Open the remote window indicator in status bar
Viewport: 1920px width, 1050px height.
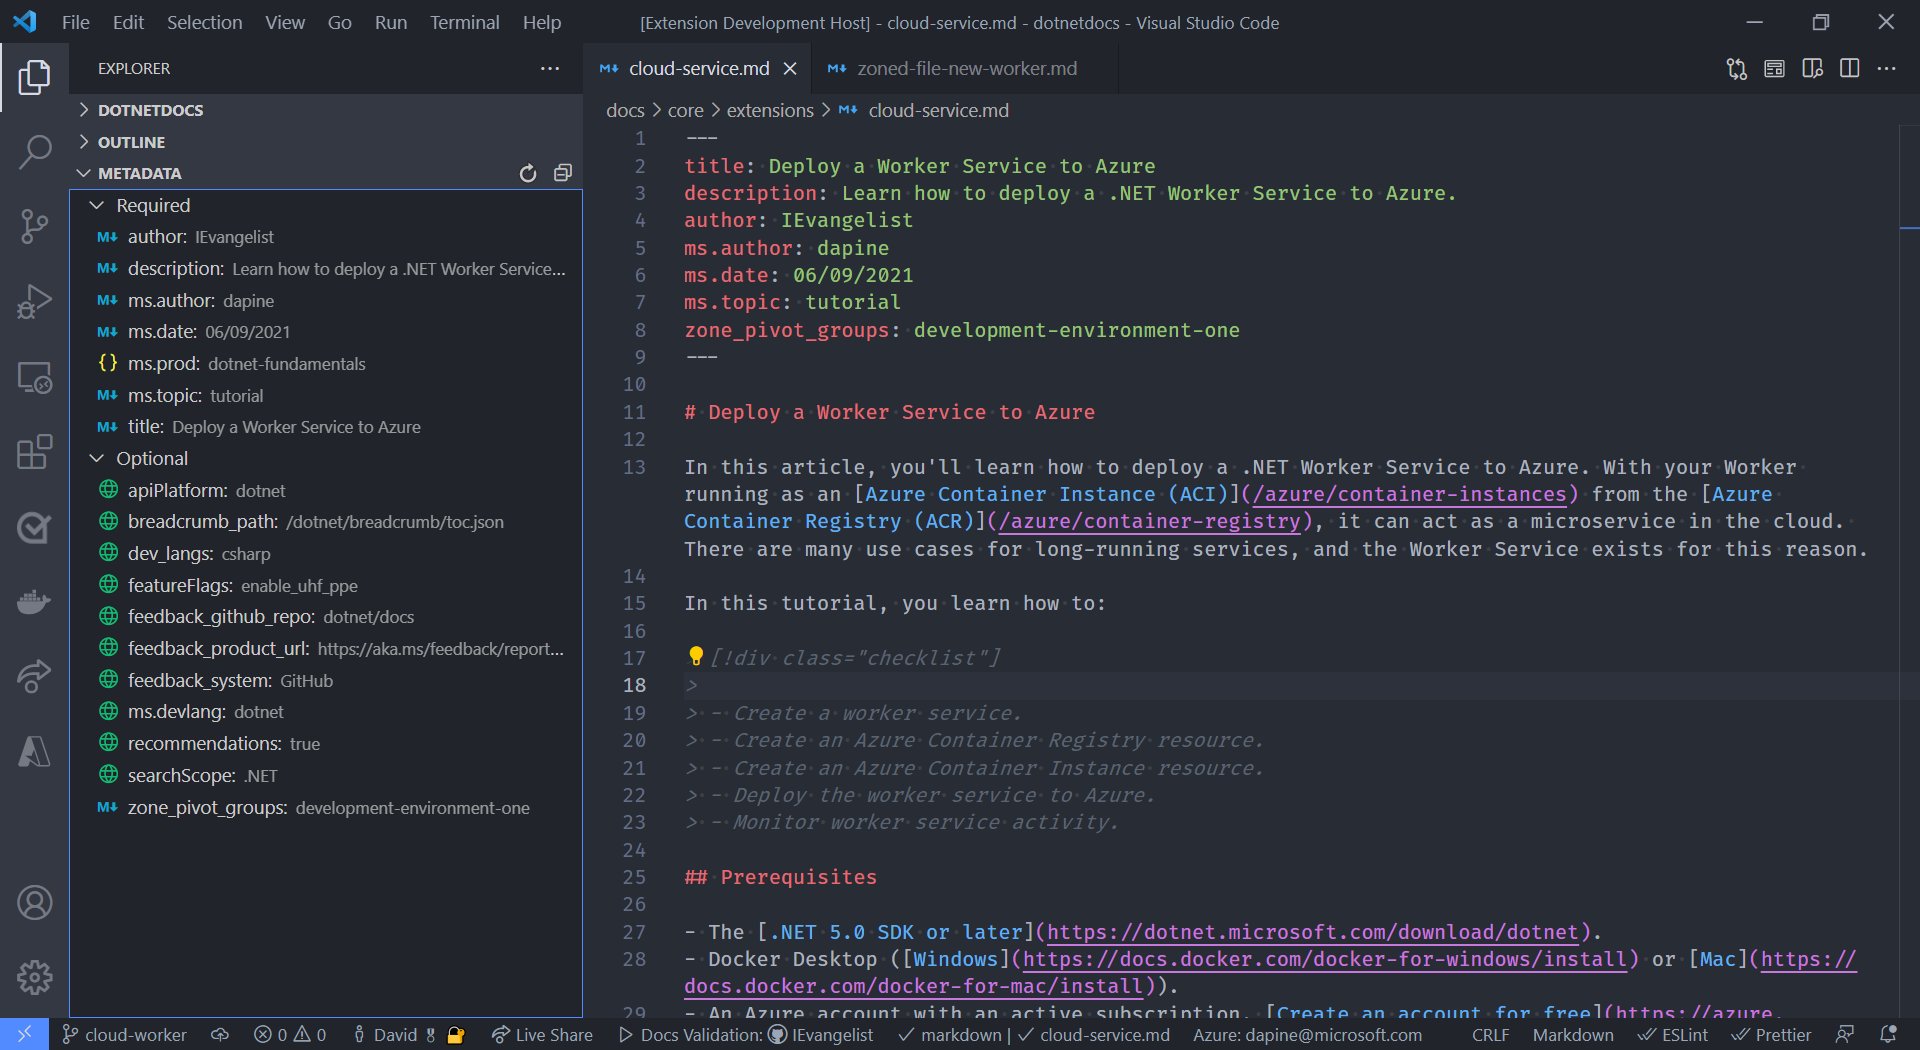pyautogui.click(x=24, y=1034)
